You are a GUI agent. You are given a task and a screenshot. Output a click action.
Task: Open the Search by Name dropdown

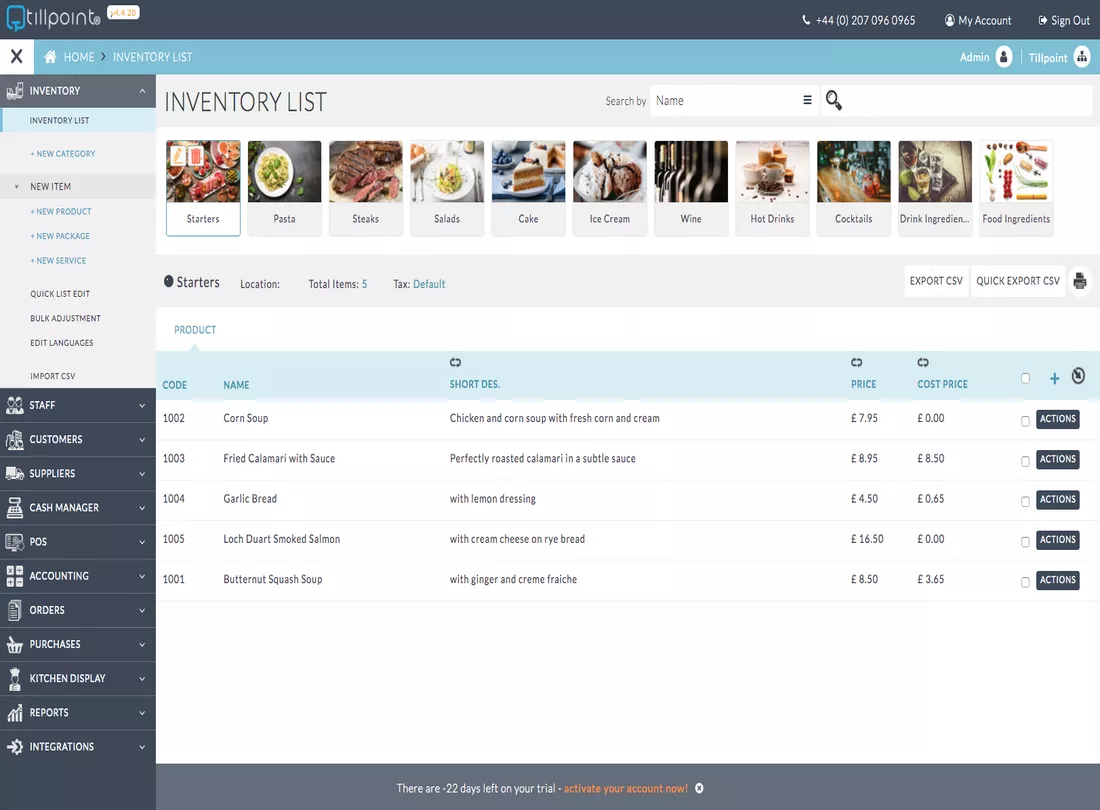[x=734, y=100]
